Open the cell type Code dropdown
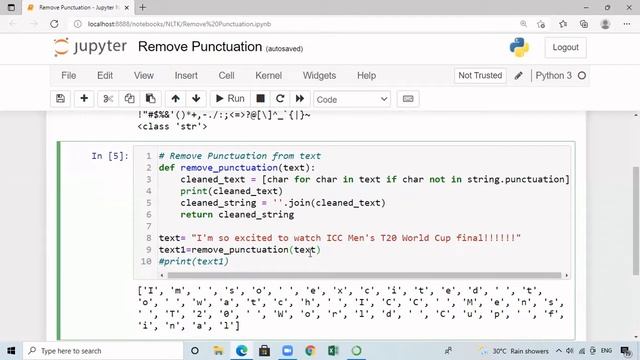Screen dimensions: 640x360 coord(352,99)
